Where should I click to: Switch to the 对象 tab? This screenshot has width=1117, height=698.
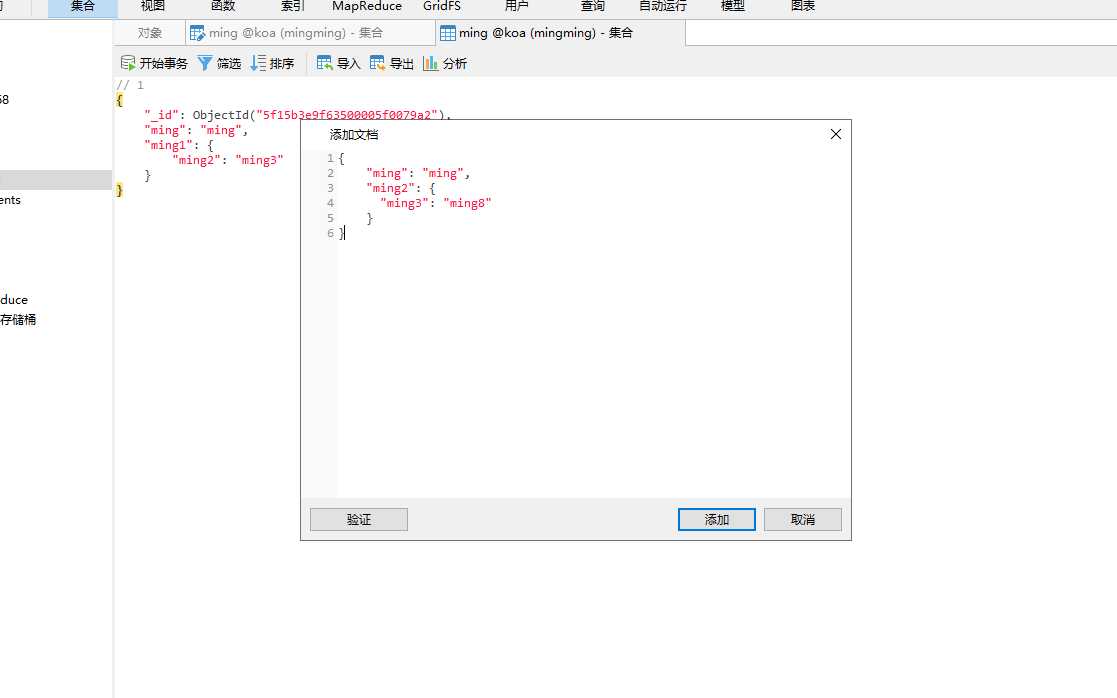tap(150, 33)
